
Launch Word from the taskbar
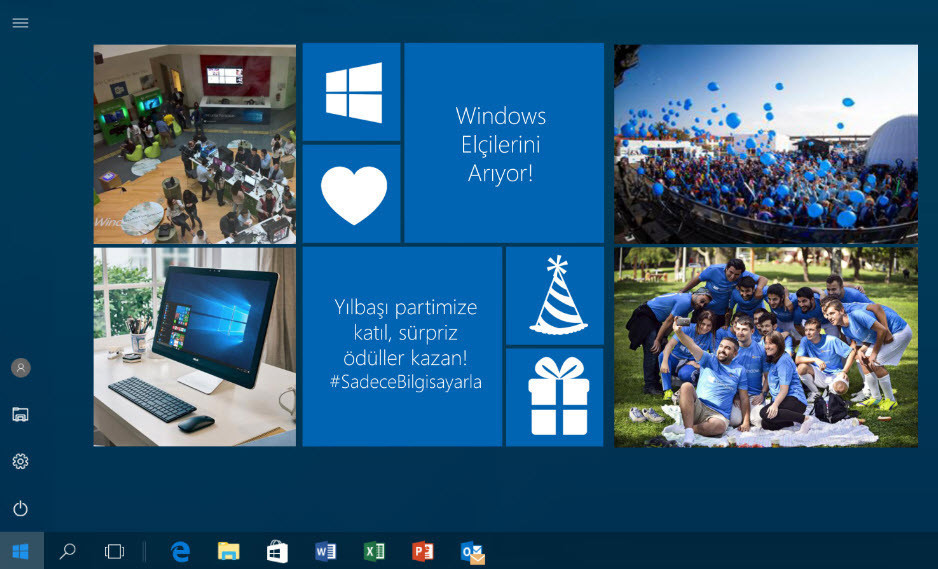325,551
